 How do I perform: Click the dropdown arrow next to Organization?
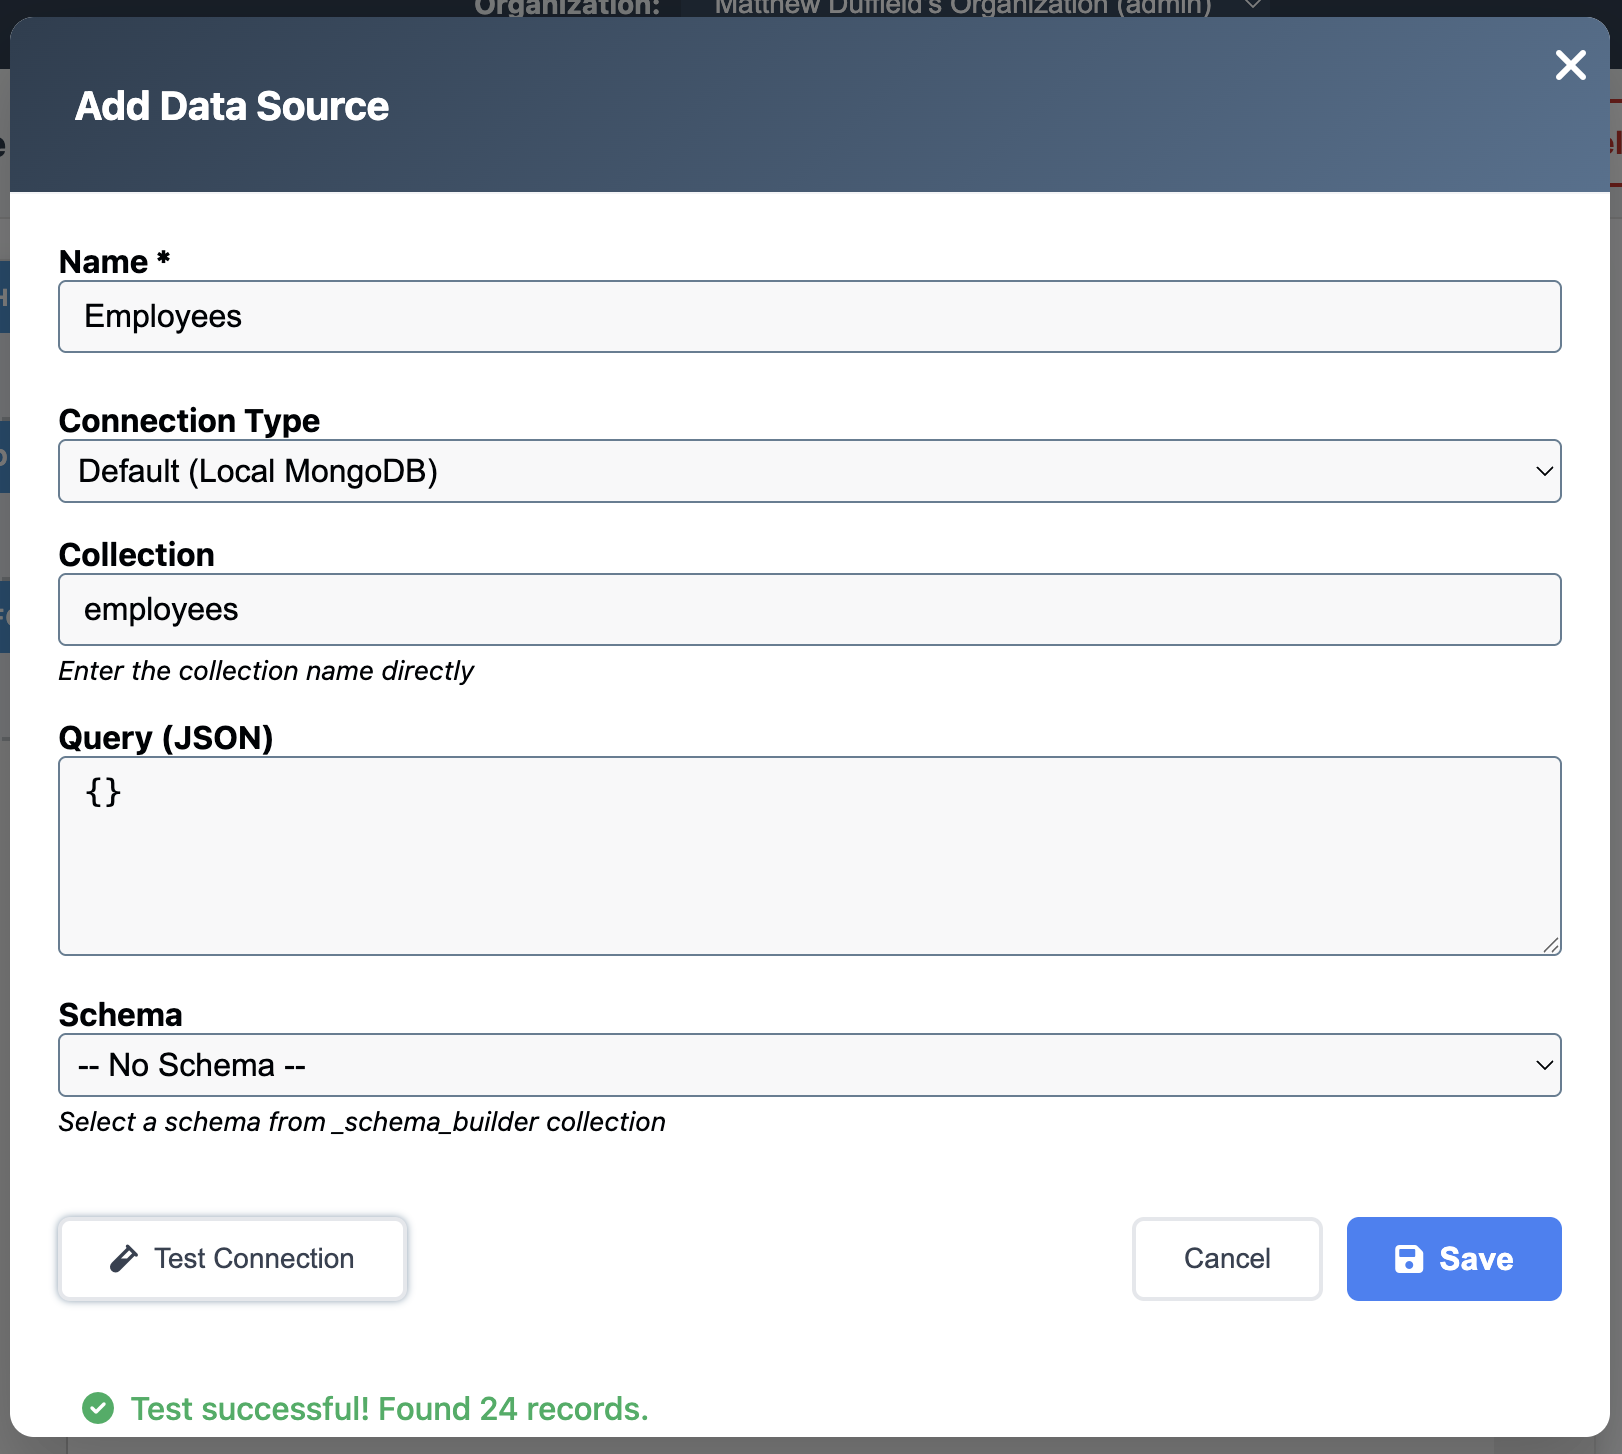point(1251,5)
